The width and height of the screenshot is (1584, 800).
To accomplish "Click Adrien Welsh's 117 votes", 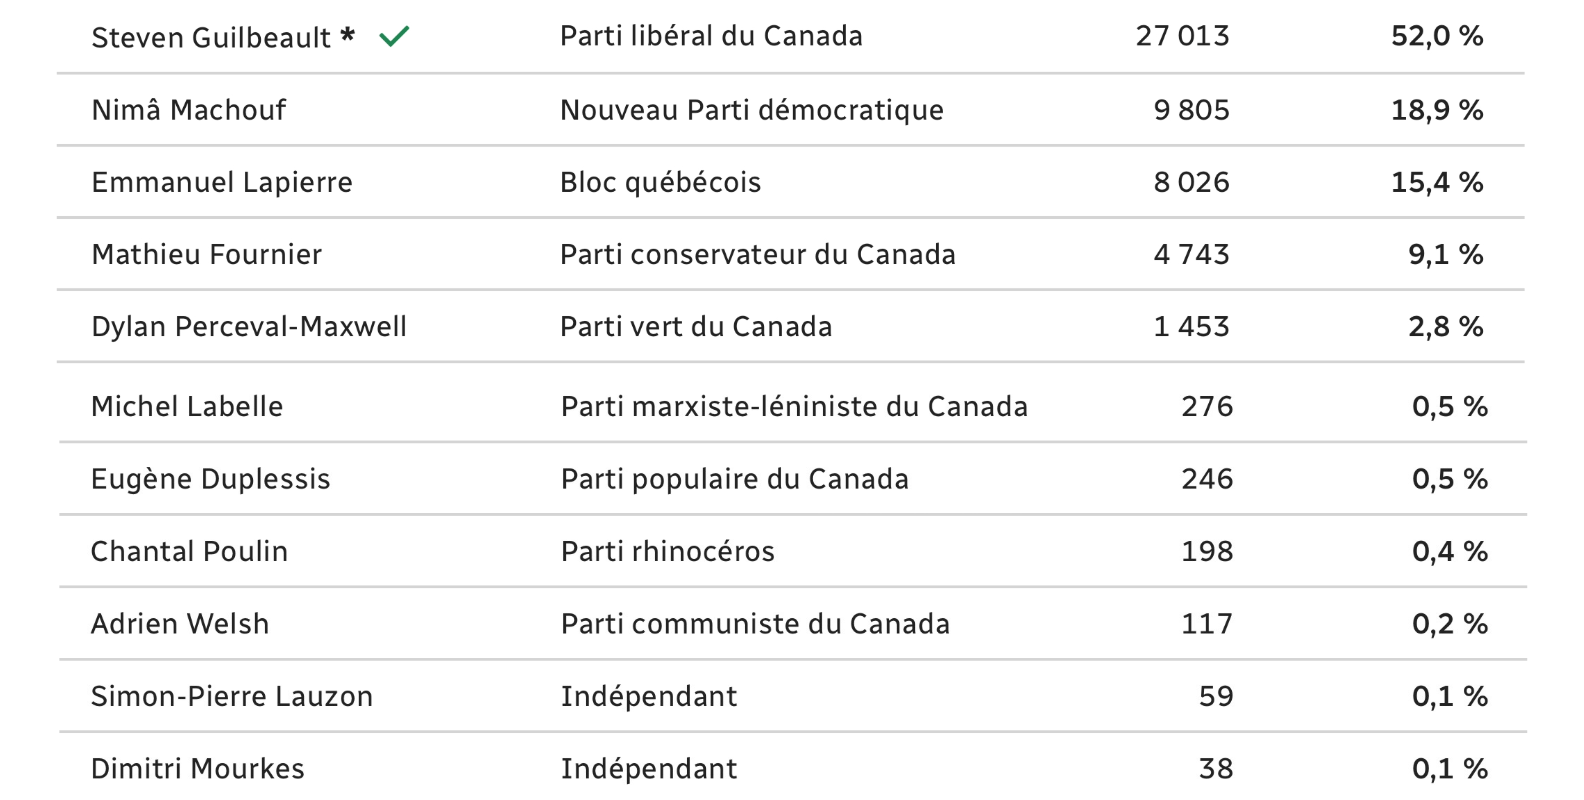I will click(1207, 624).
